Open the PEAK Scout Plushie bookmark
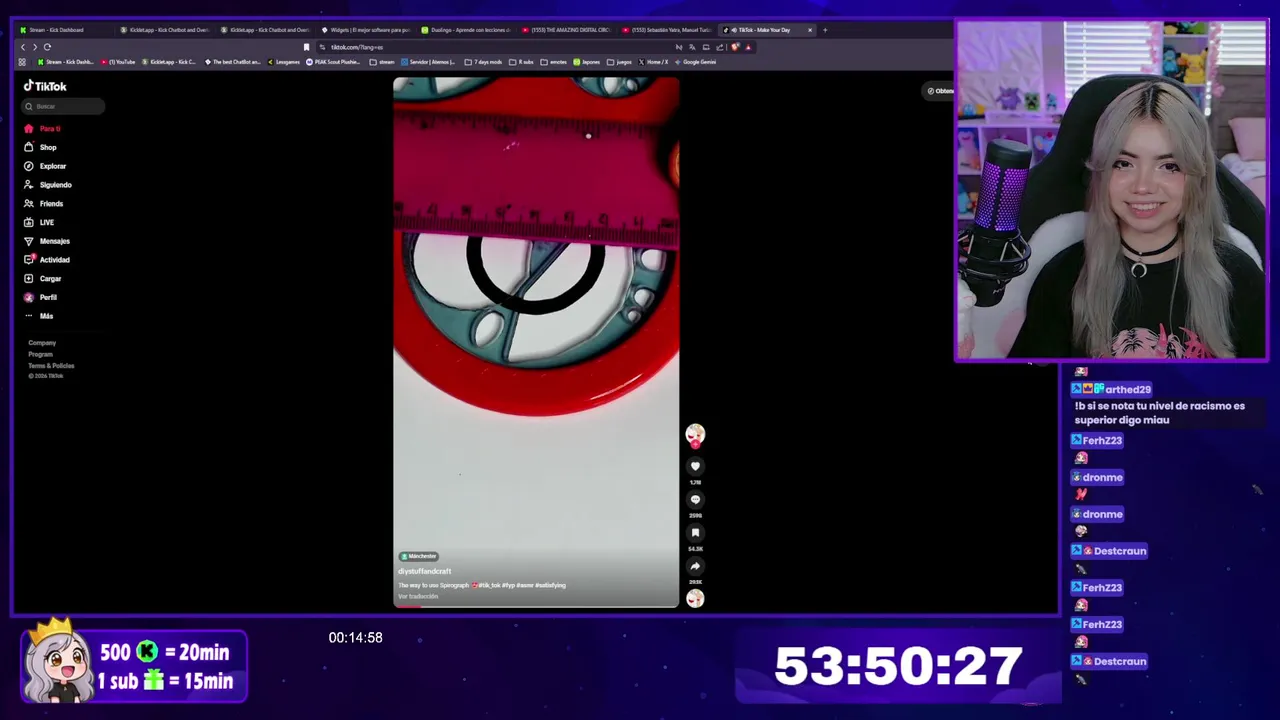Viewport: 1280px width, 720px height. pyautogui.click(x=334, y=62)
